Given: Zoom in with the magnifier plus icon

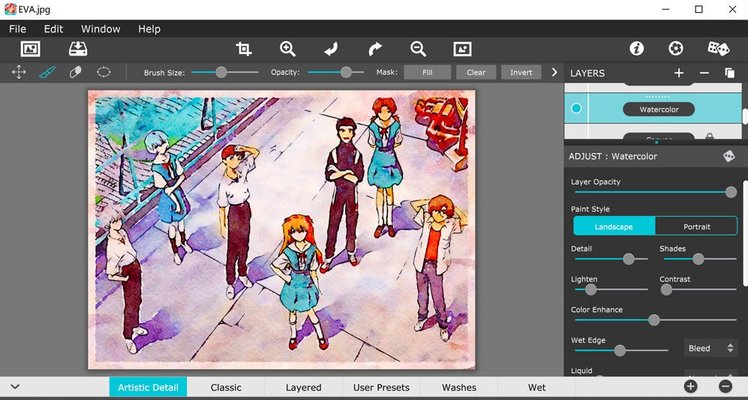Looking at the screenshot, I should pyautogui.click(x=288, y=49).
